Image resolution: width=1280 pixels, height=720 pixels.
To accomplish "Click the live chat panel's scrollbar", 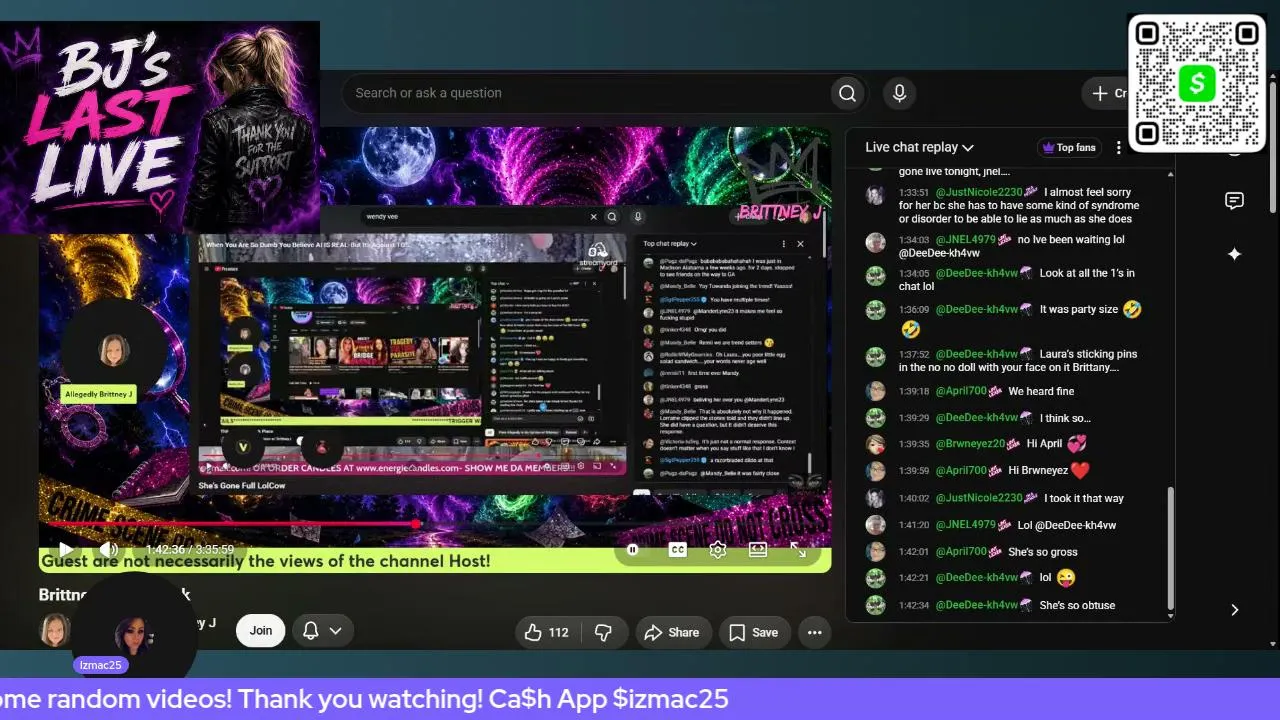I will pos(1171,548).
